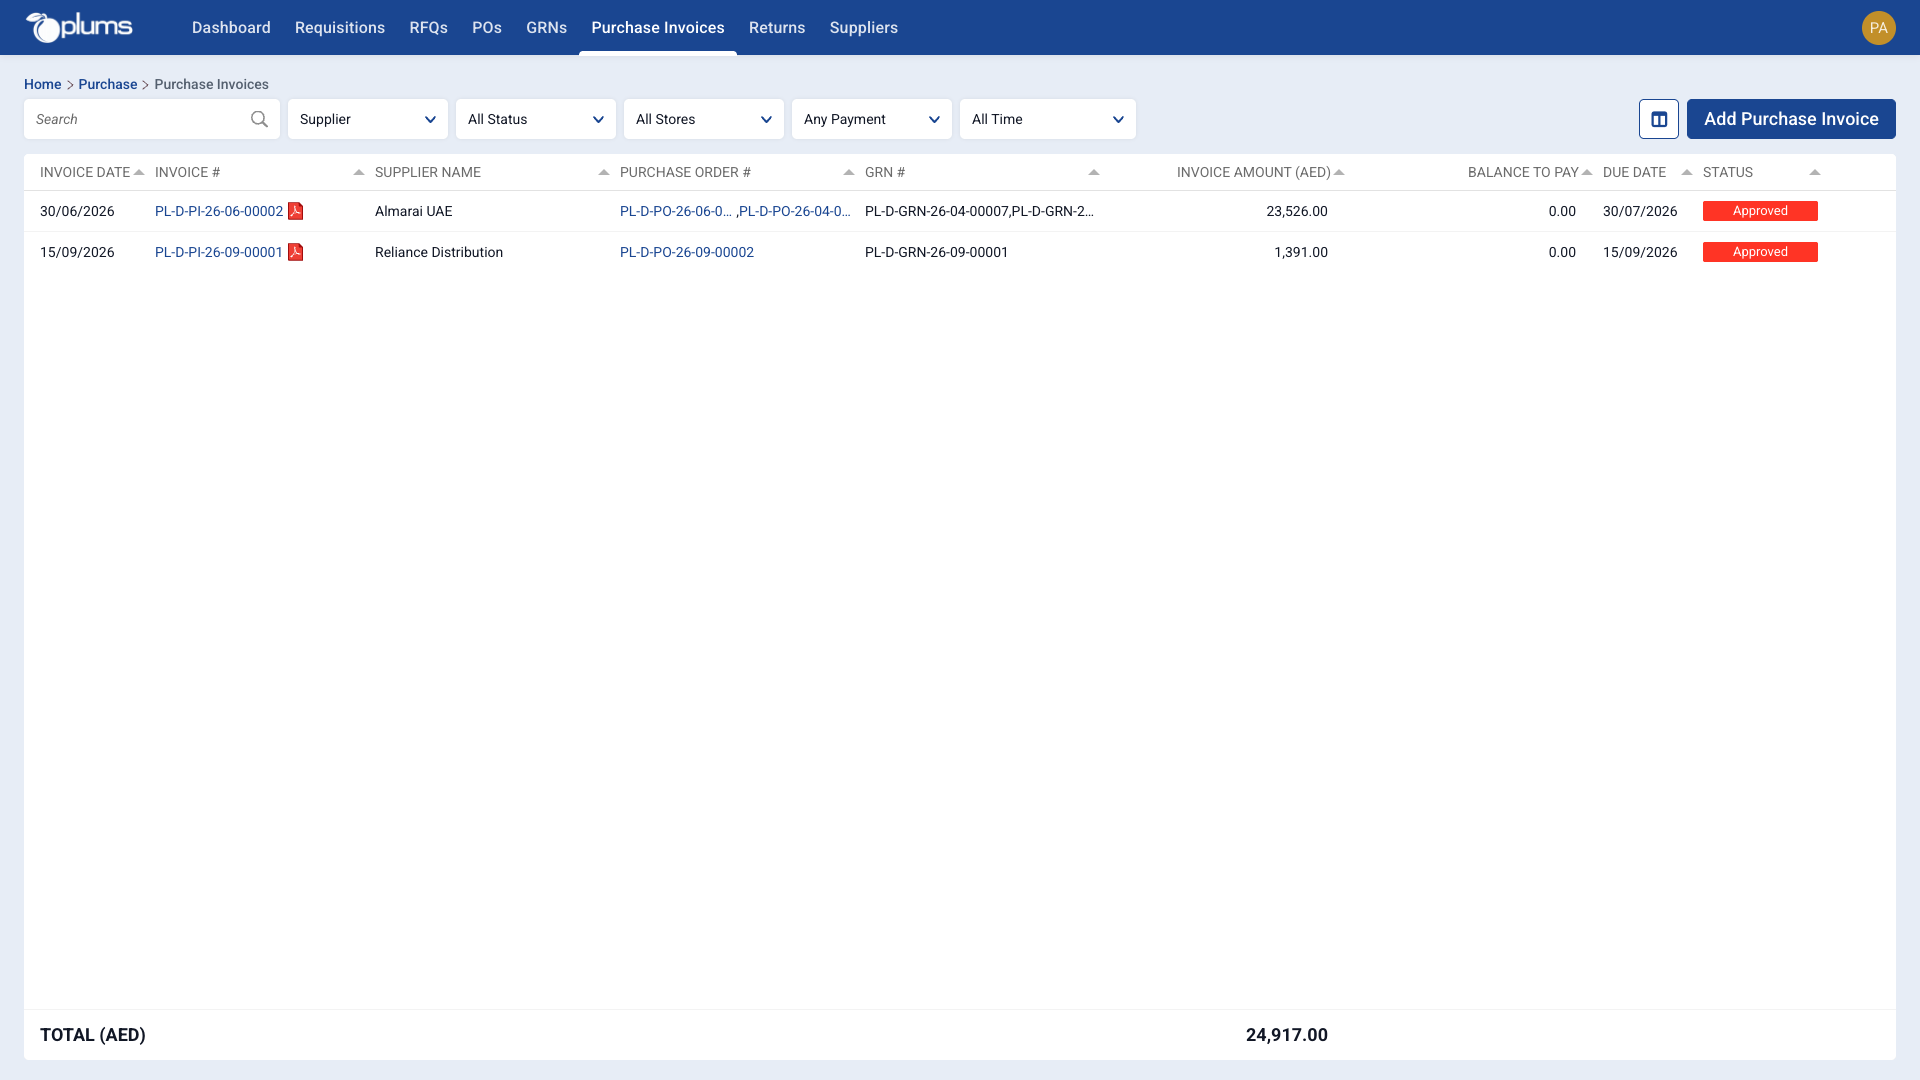Open GRNs tab

546,28
